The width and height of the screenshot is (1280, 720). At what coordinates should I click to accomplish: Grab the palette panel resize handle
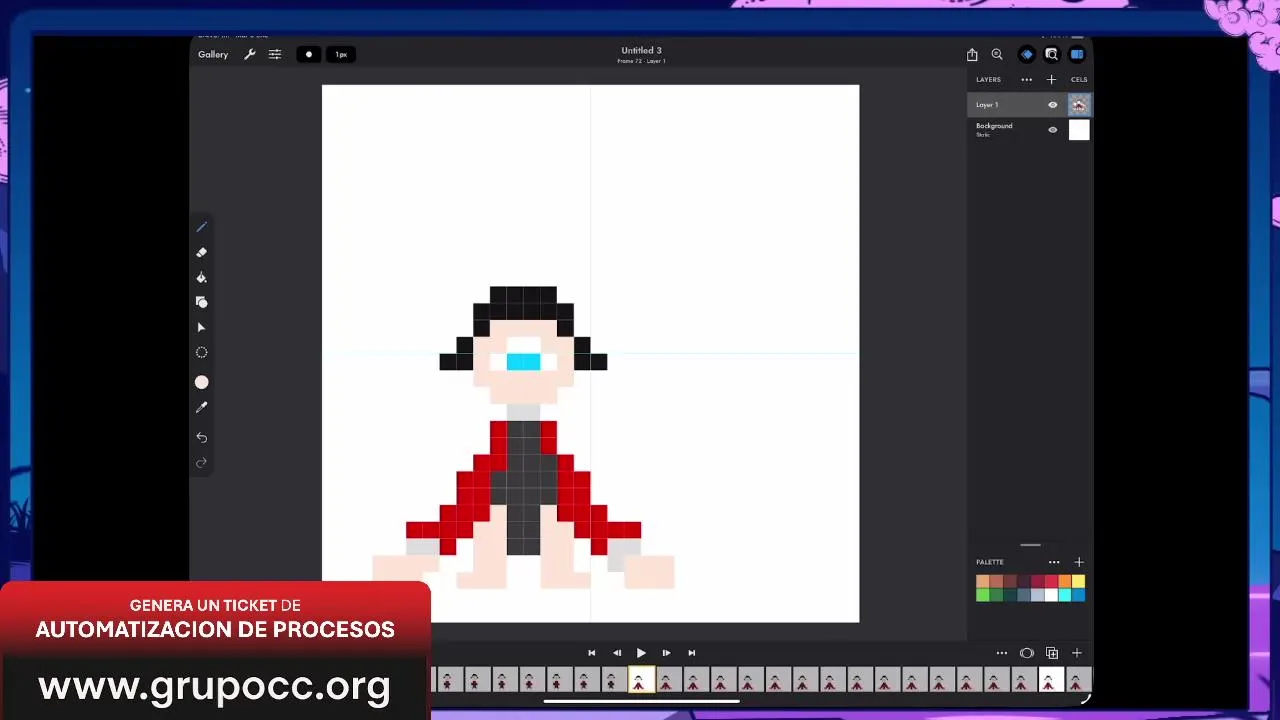click(1030, 545)
